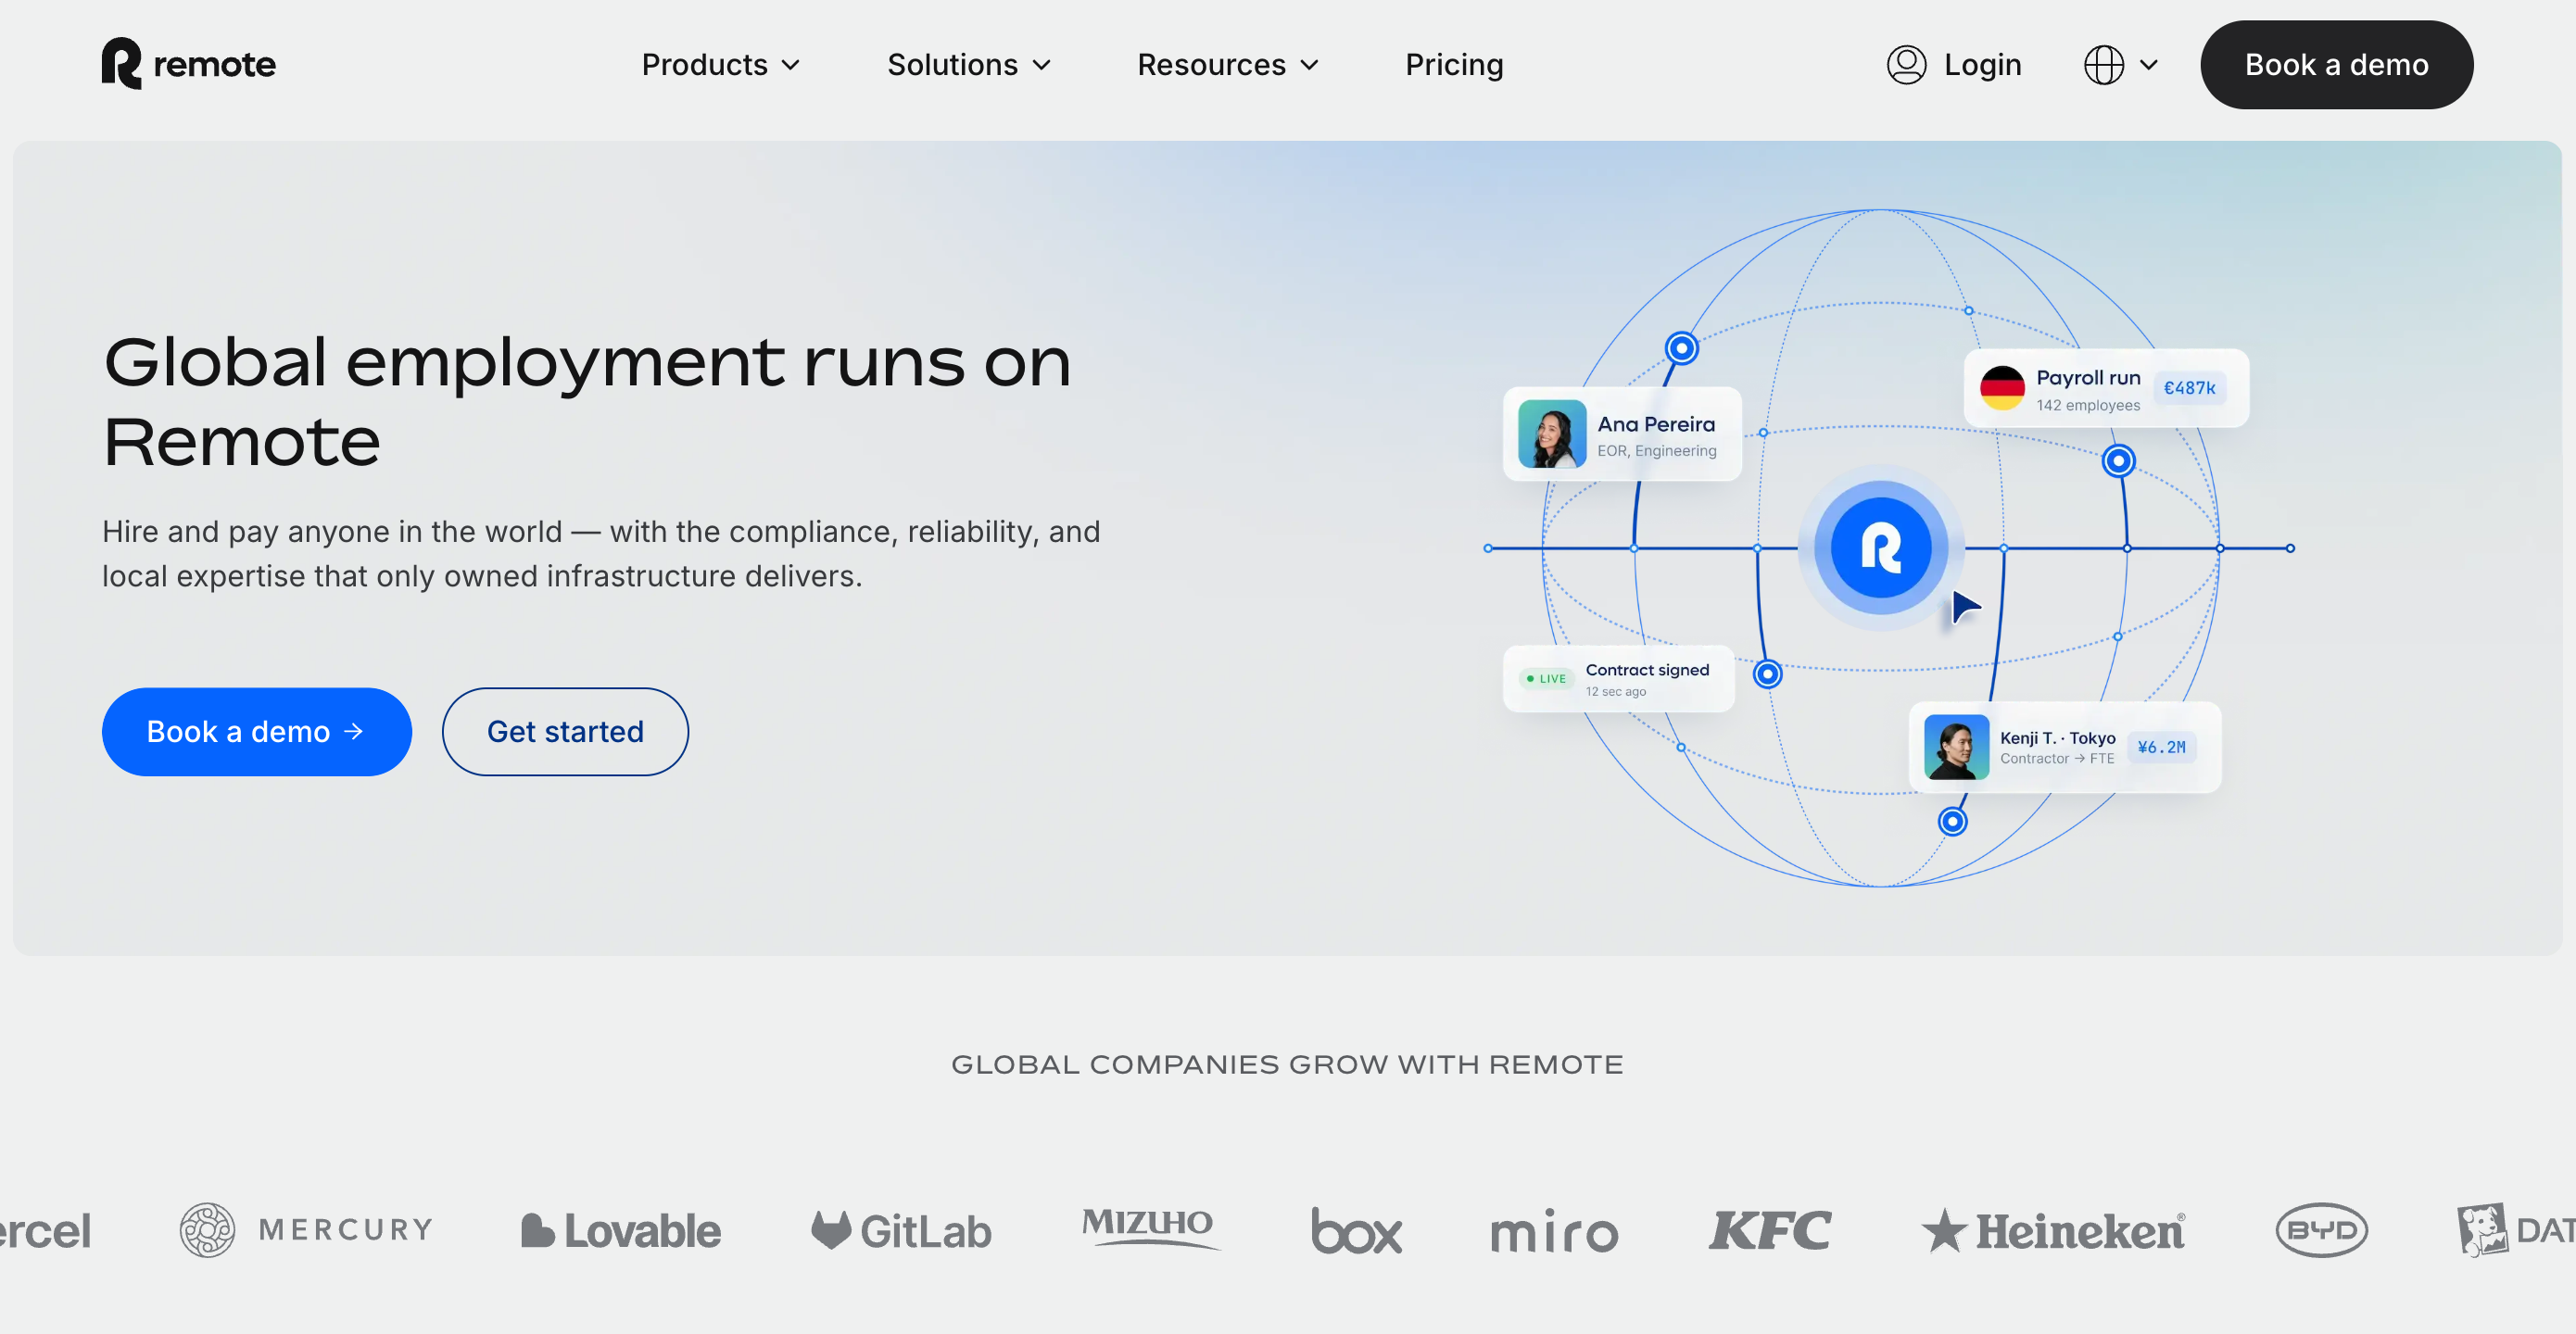Click the Login user icon

point(1906,65)
